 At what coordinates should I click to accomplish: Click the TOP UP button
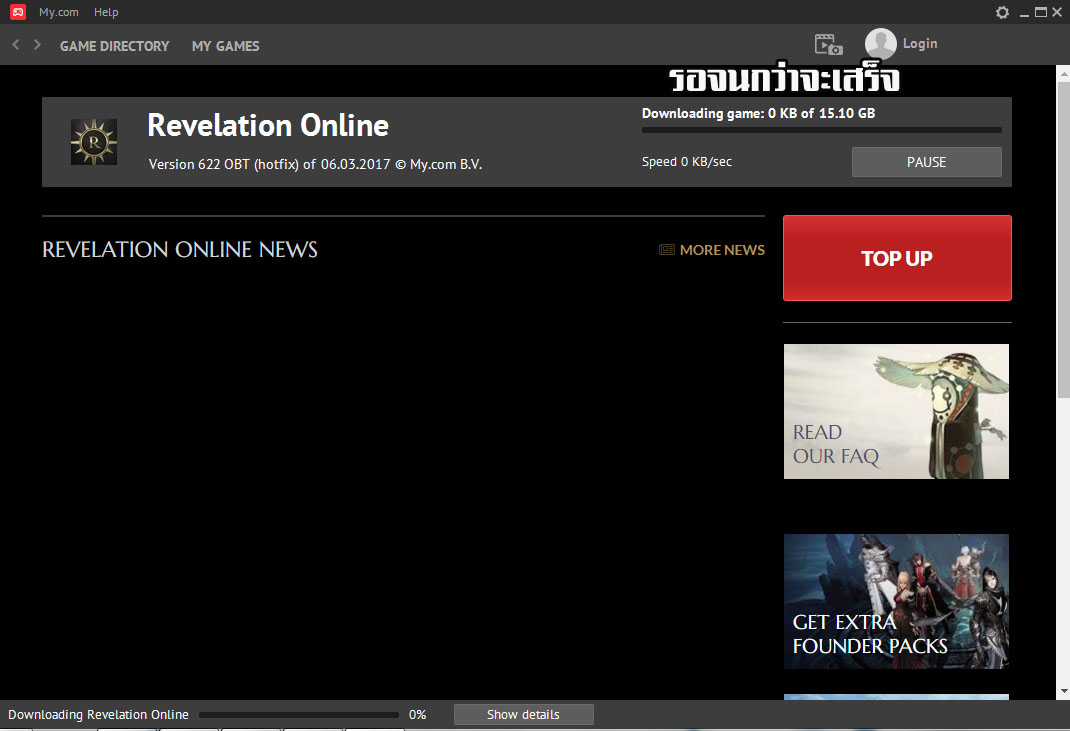pyautogui.click(x=896, y=258)
